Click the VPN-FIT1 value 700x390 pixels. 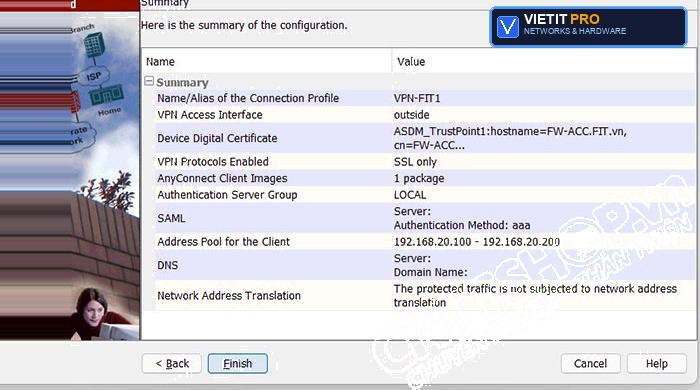click(417, 98)
